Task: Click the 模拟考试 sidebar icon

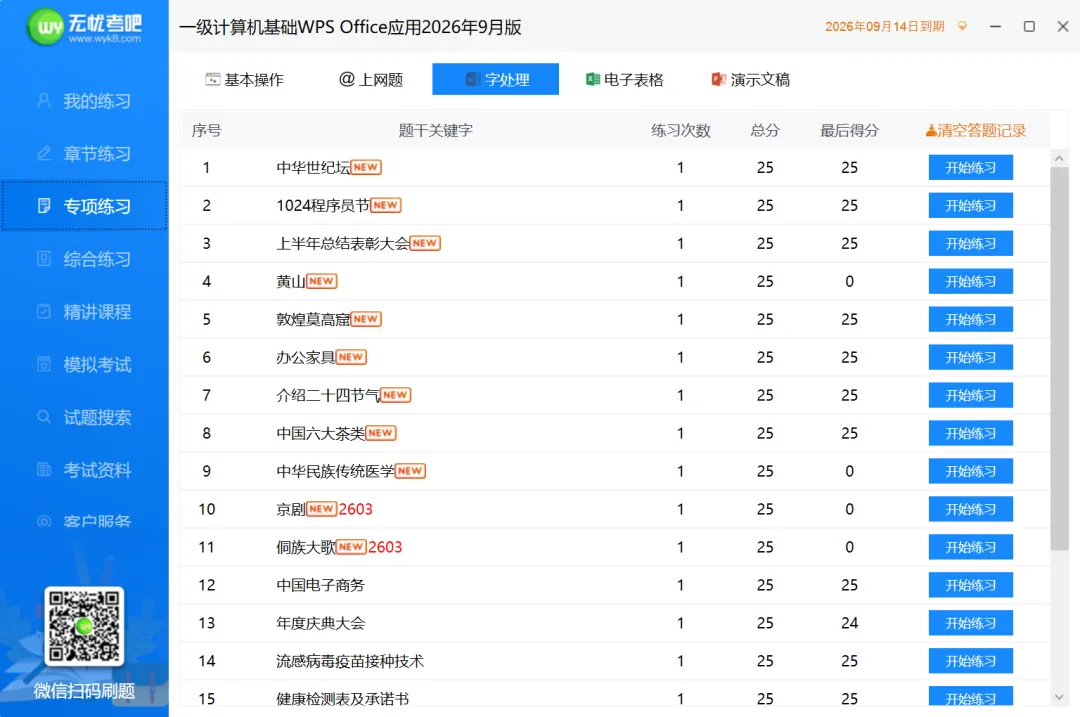Action: (x=44, y=364)
